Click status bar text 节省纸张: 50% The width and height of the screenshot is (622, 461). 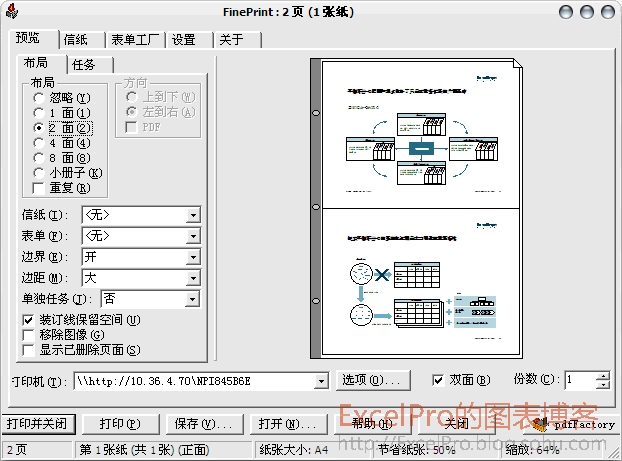coord(417,450)
